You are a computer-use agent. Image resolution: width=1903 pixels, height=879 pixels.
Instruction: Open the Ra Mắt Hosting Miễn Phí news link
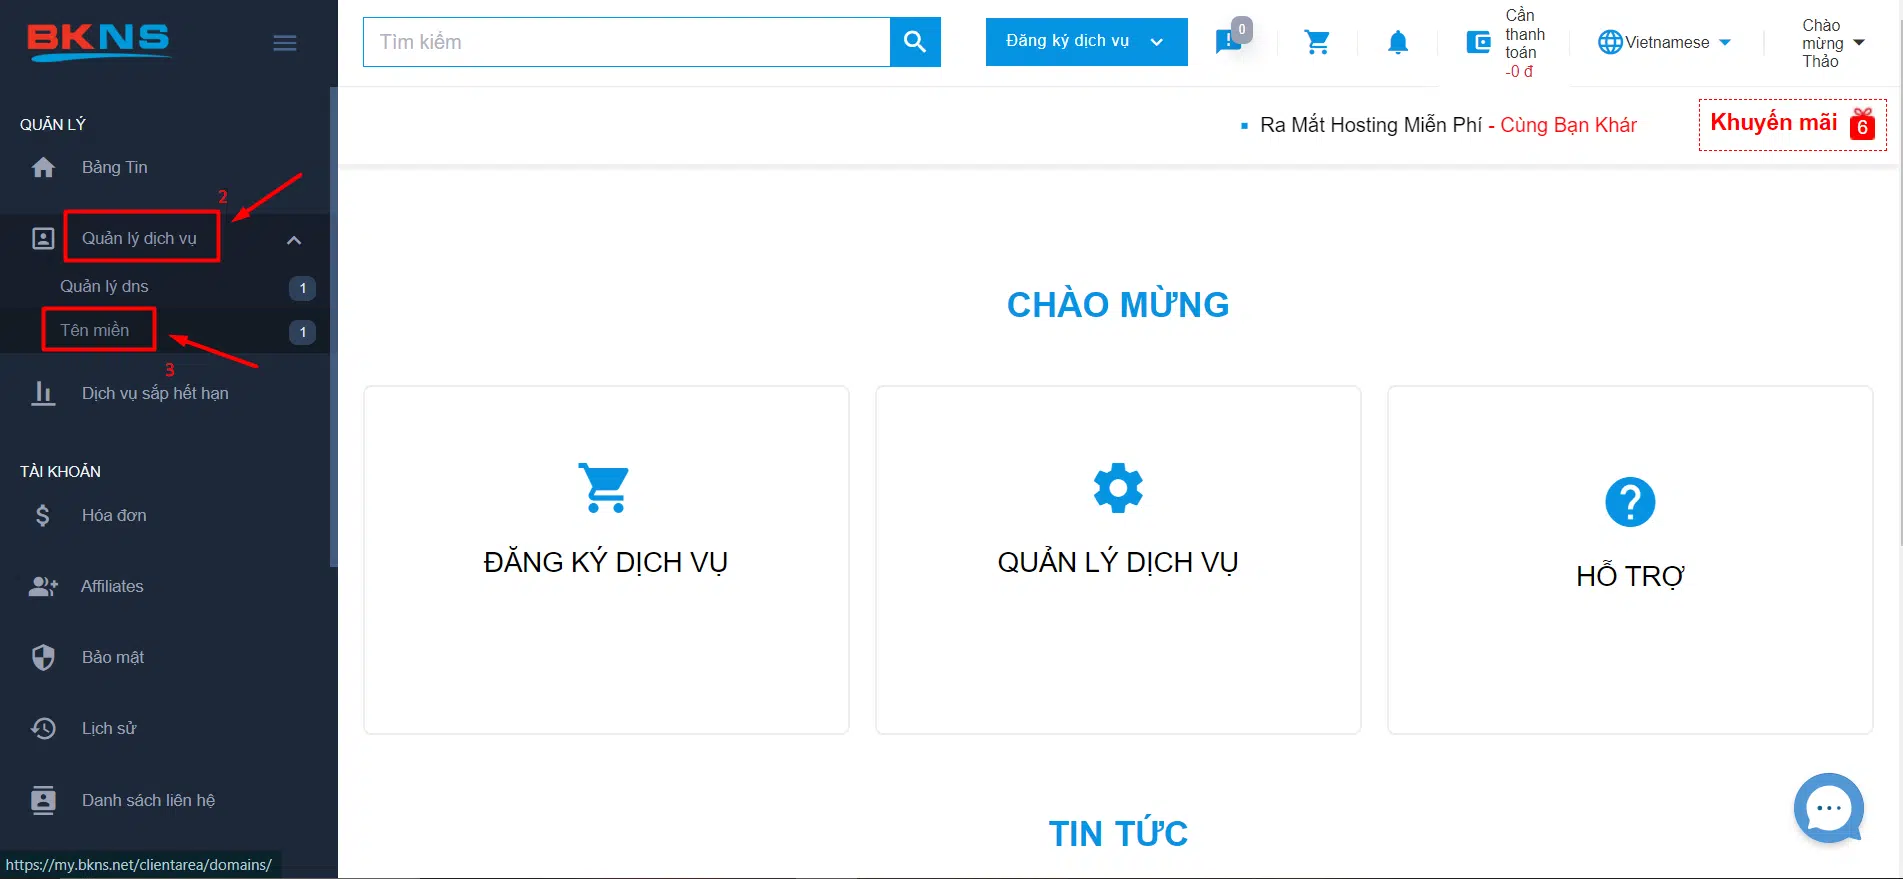(1448, 125)
